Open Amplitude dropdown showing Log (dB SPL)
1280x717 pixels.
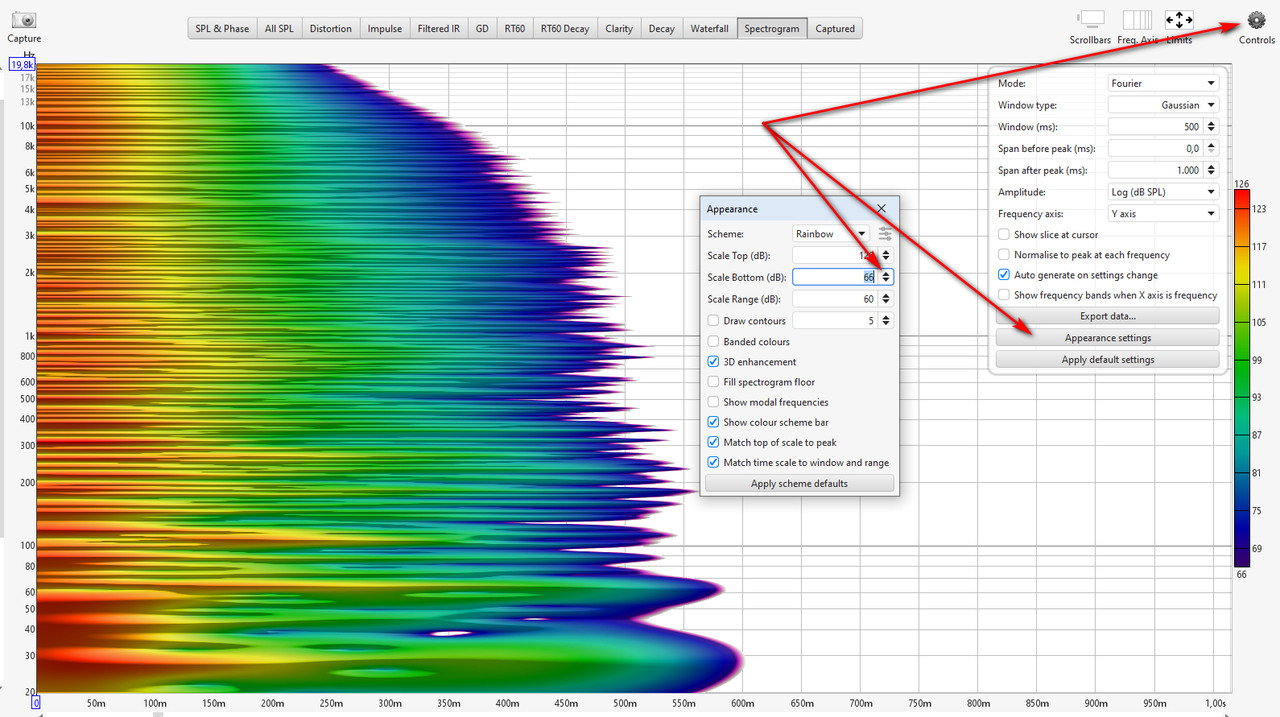(x=1163, y=192)
